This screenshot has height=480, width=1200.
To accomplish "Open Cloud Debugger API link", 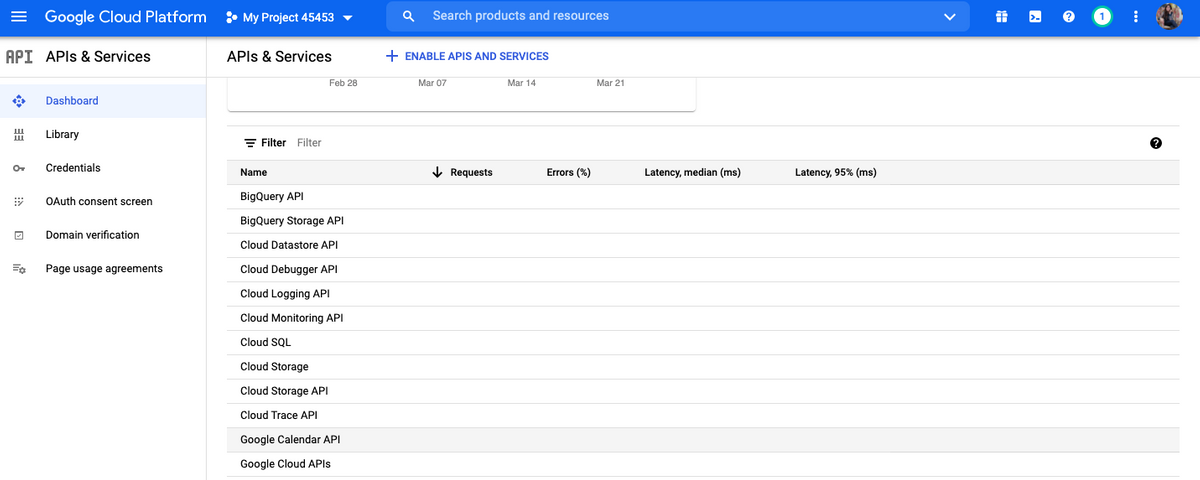I will coord(289,270).
